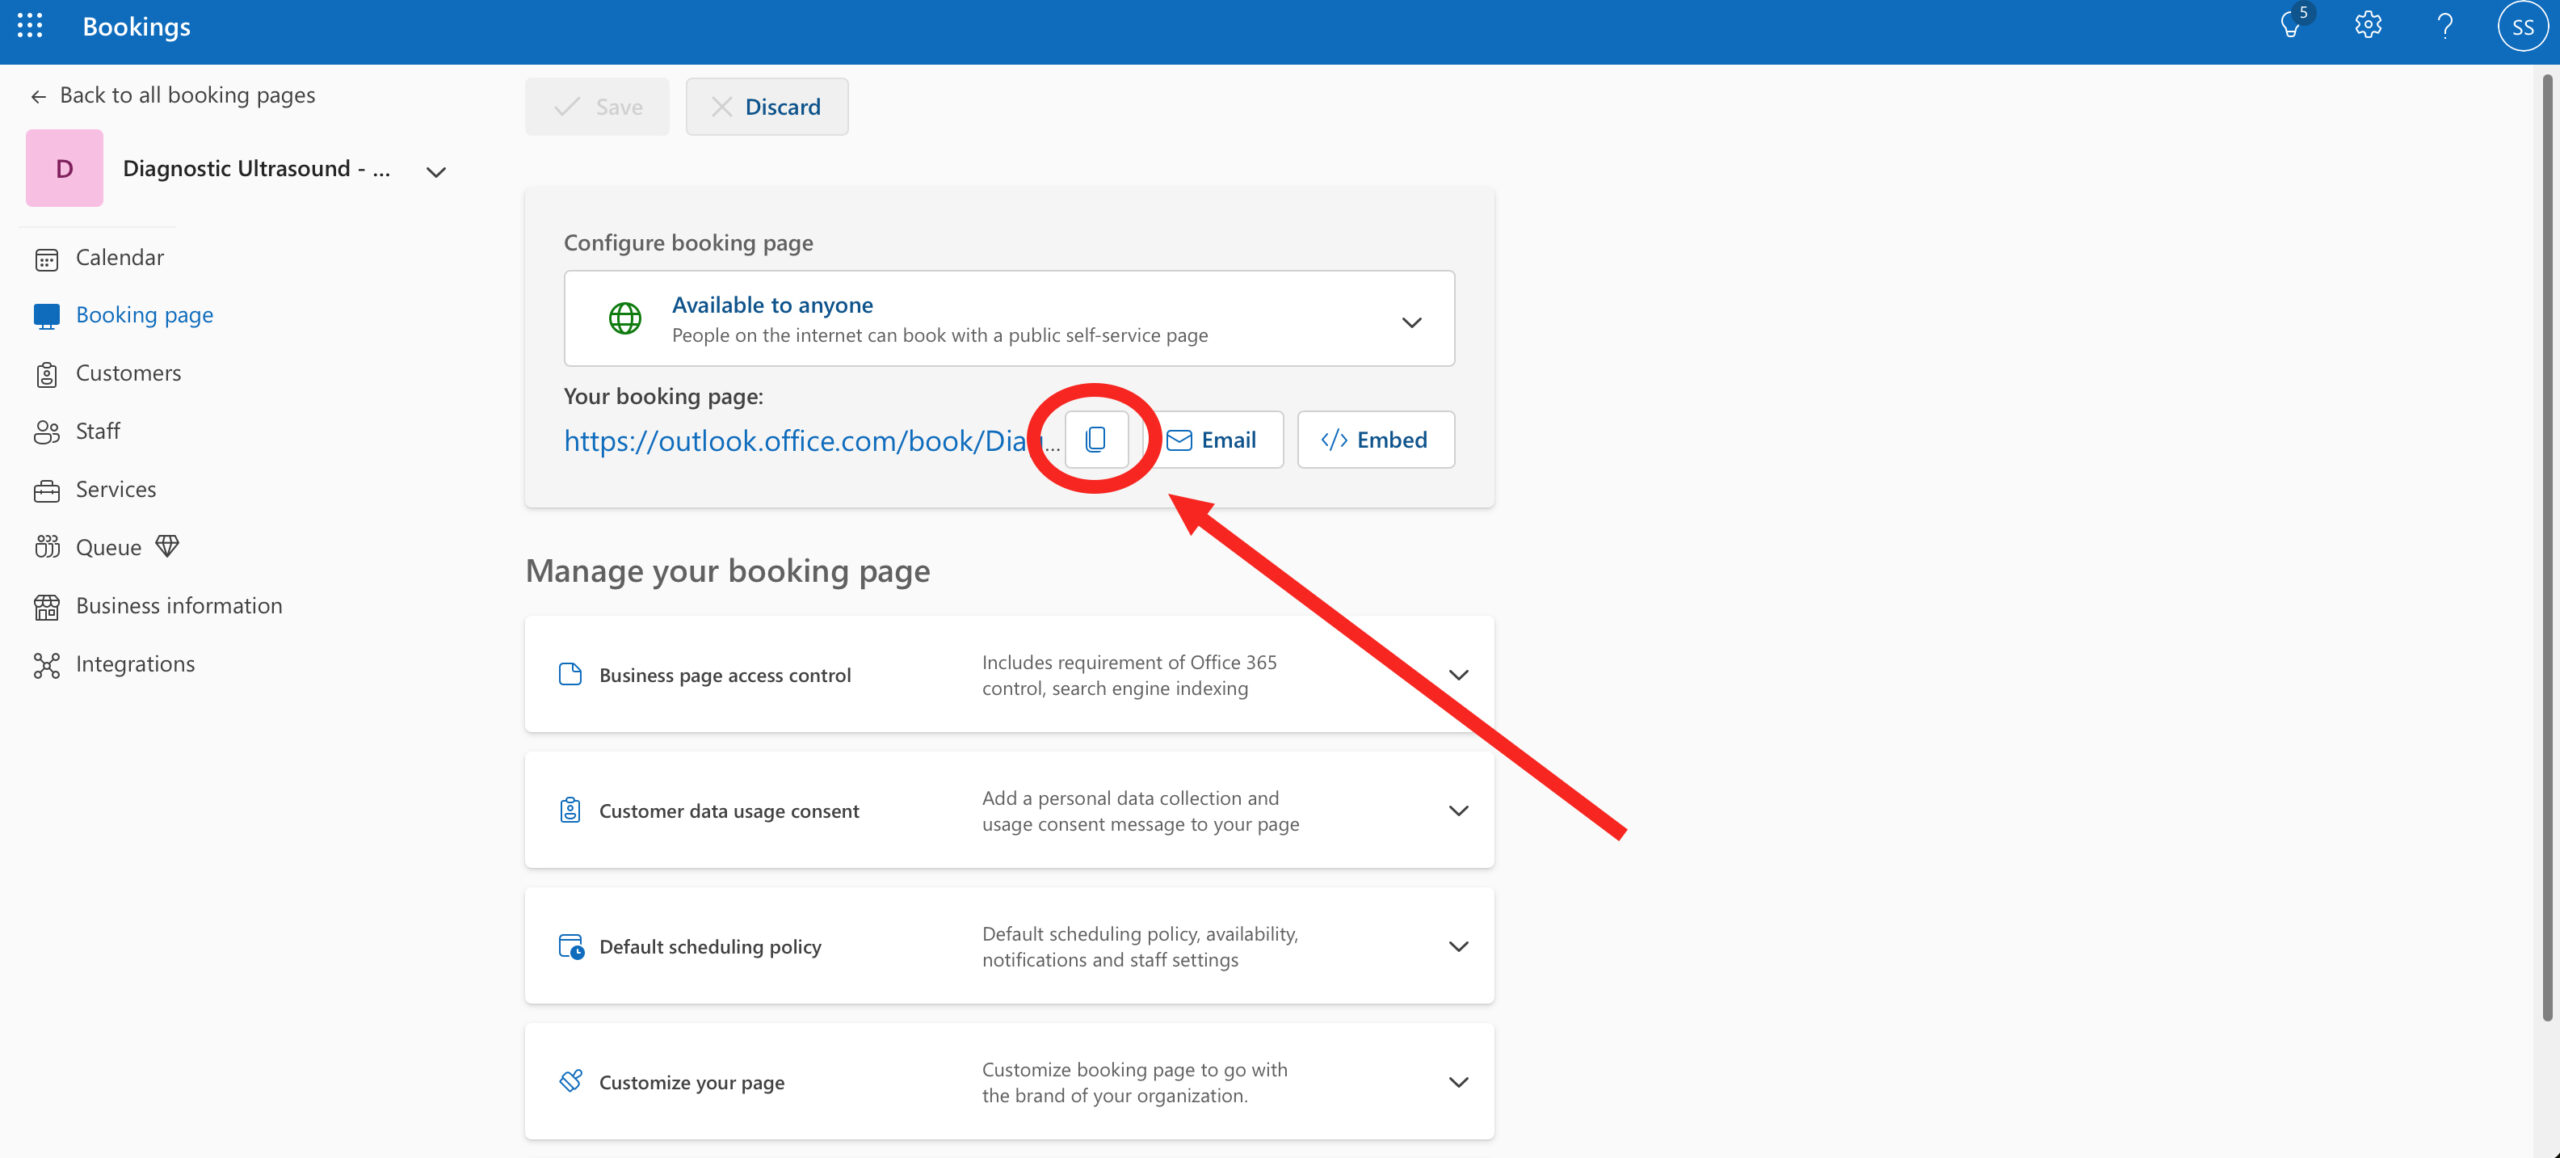Open the outlook.office.com booking page link
The width and height of the screenshot is (2560, 1158).
click(795, 441)
